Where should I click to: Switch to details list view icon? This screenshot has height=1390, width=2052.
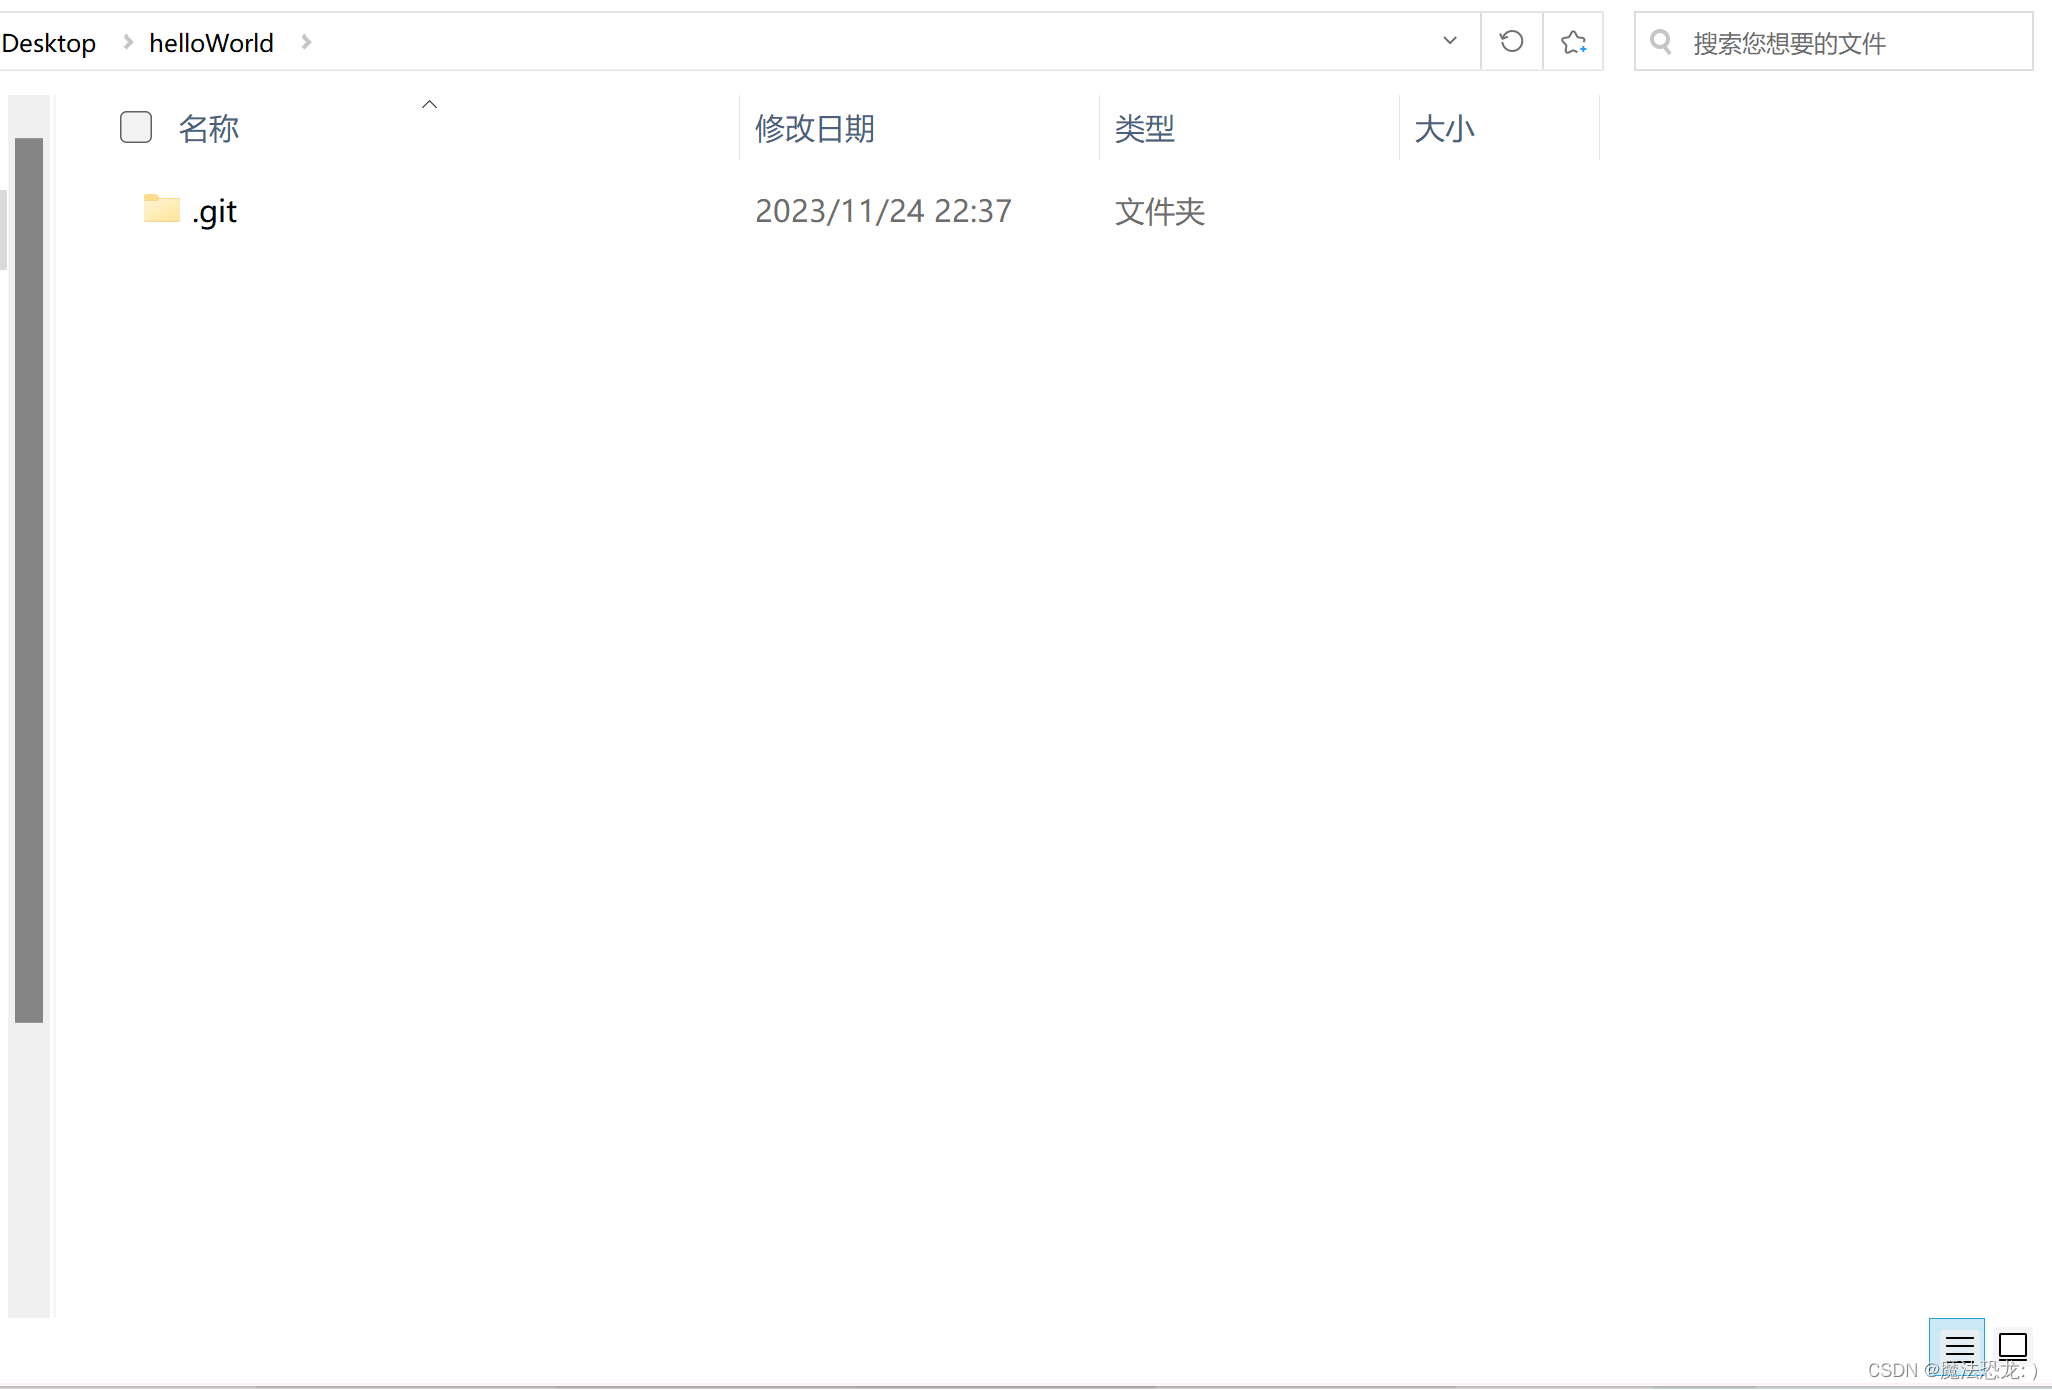(1958, 1346)
